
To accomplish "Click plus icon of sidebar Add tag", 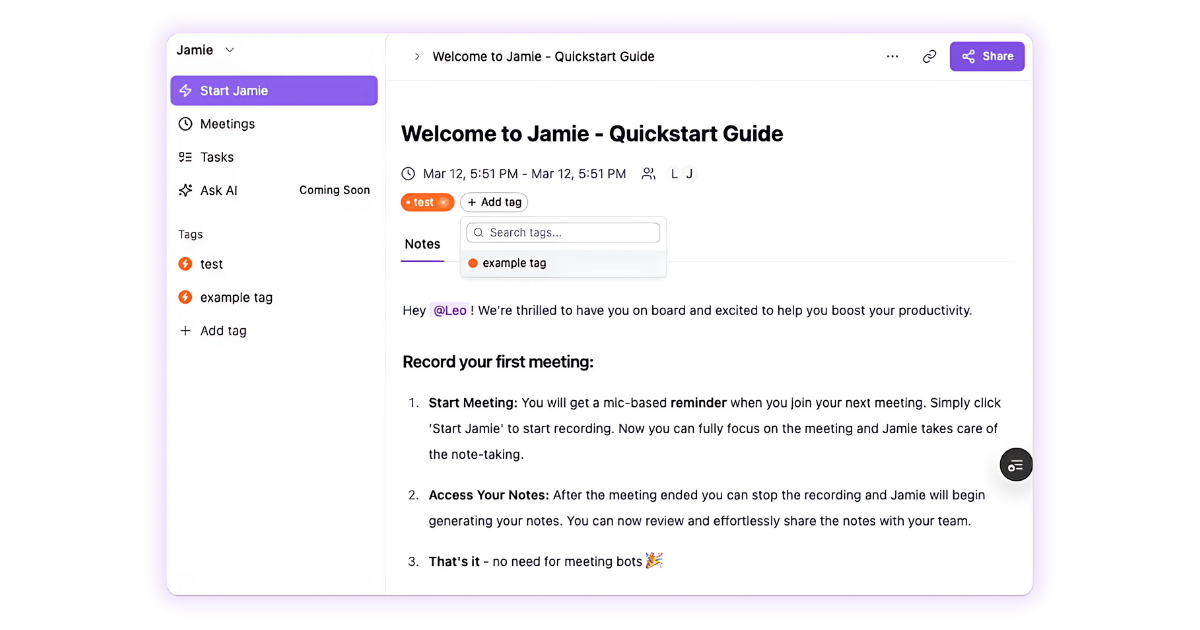I will [x=185, y=331].
